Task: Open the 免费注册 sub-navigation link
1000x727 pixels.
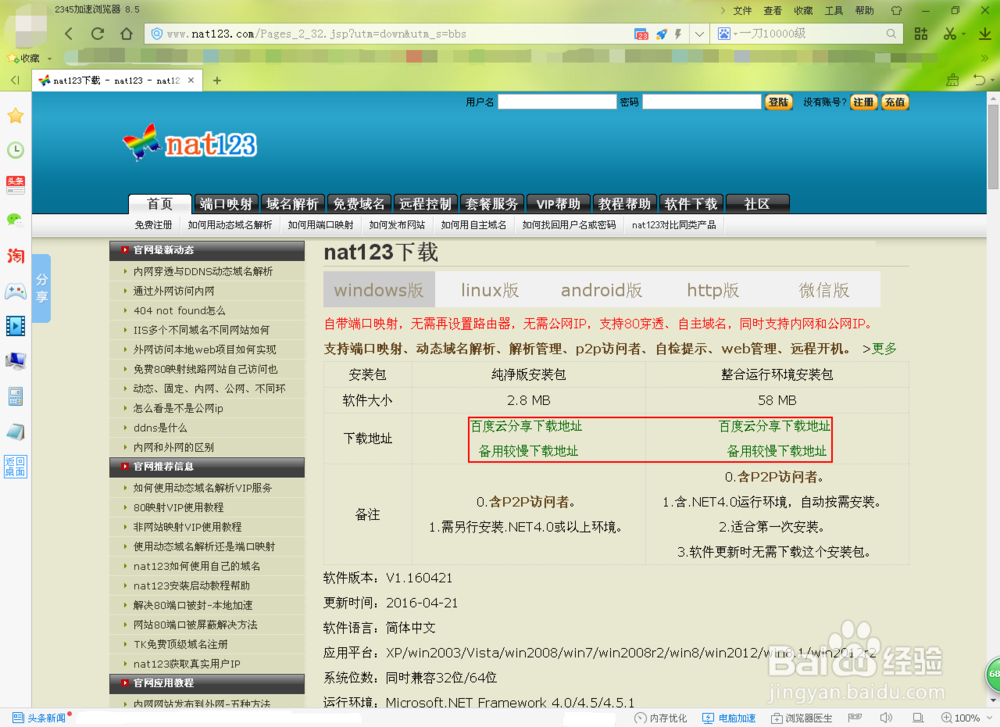Action: click(x=153, y=225)
